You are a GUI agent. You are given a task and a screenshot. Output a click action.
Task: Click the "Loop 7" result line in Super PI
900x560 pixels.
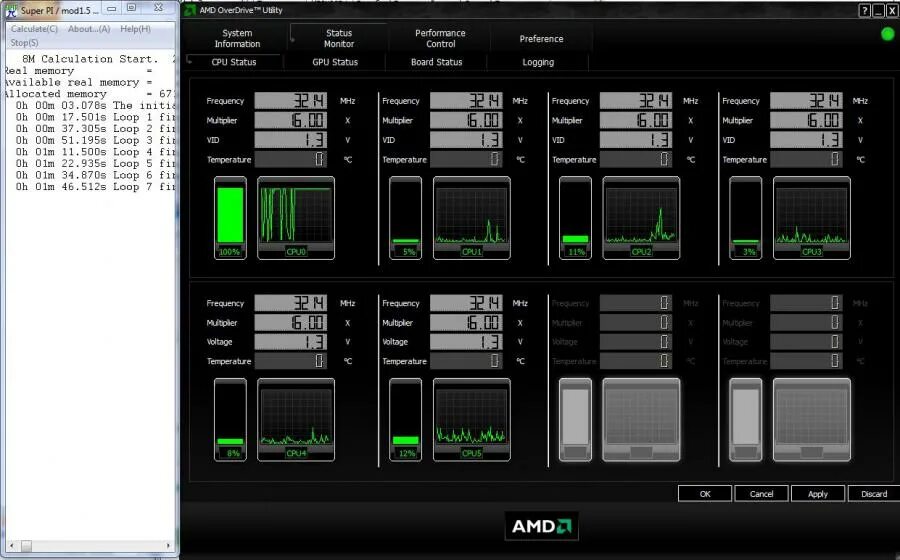coord(96,186)
